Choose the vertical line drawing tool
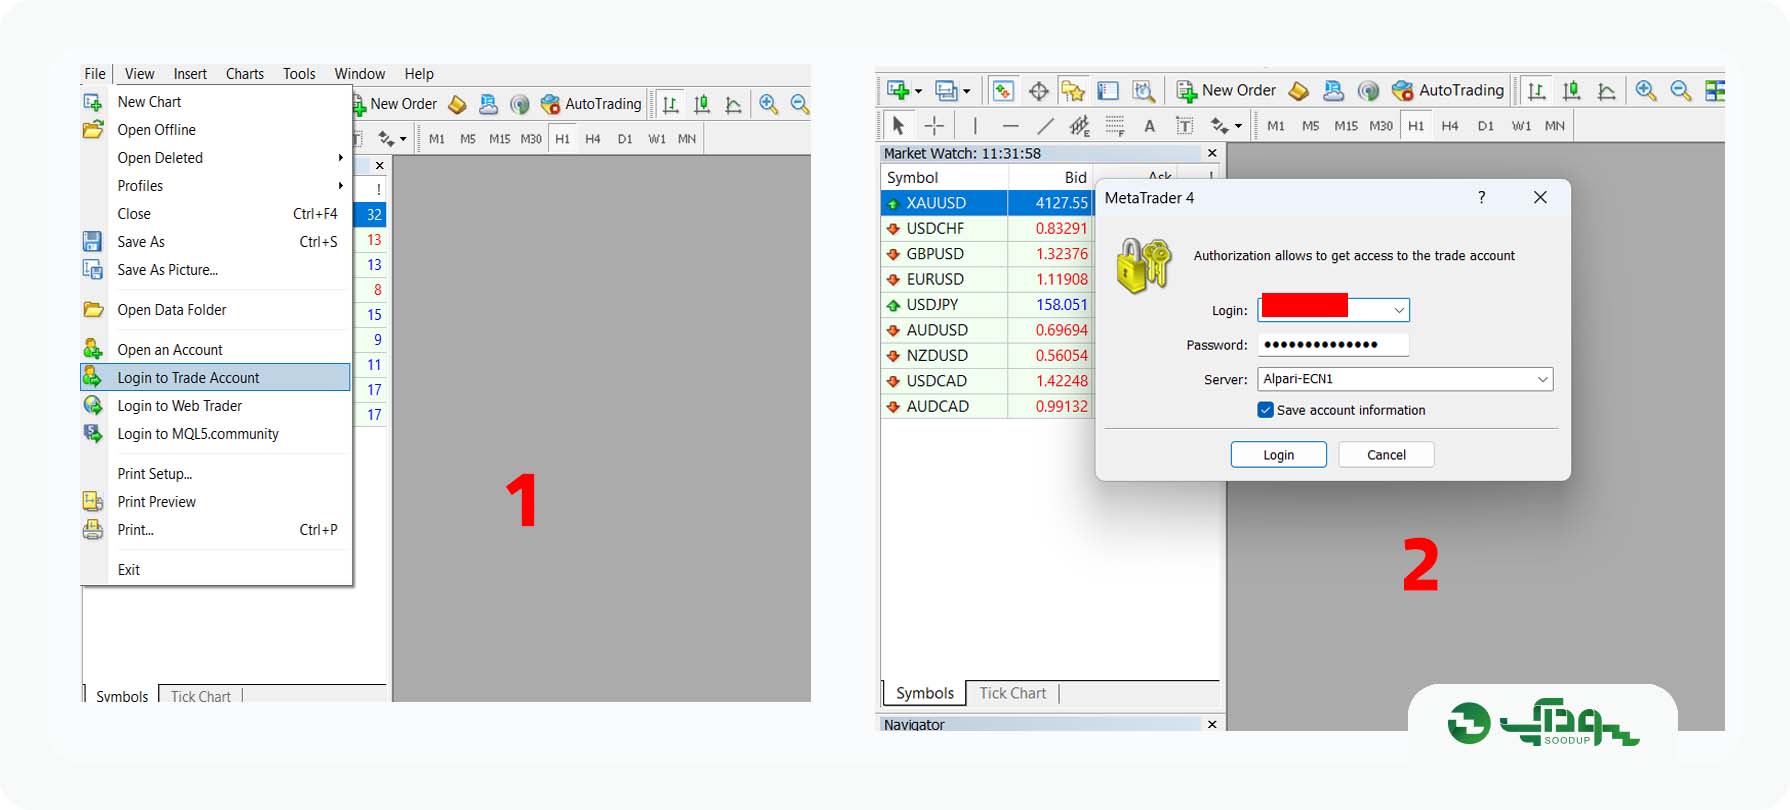Viewport: 1790px width, 810px height. tap(975, 126)
